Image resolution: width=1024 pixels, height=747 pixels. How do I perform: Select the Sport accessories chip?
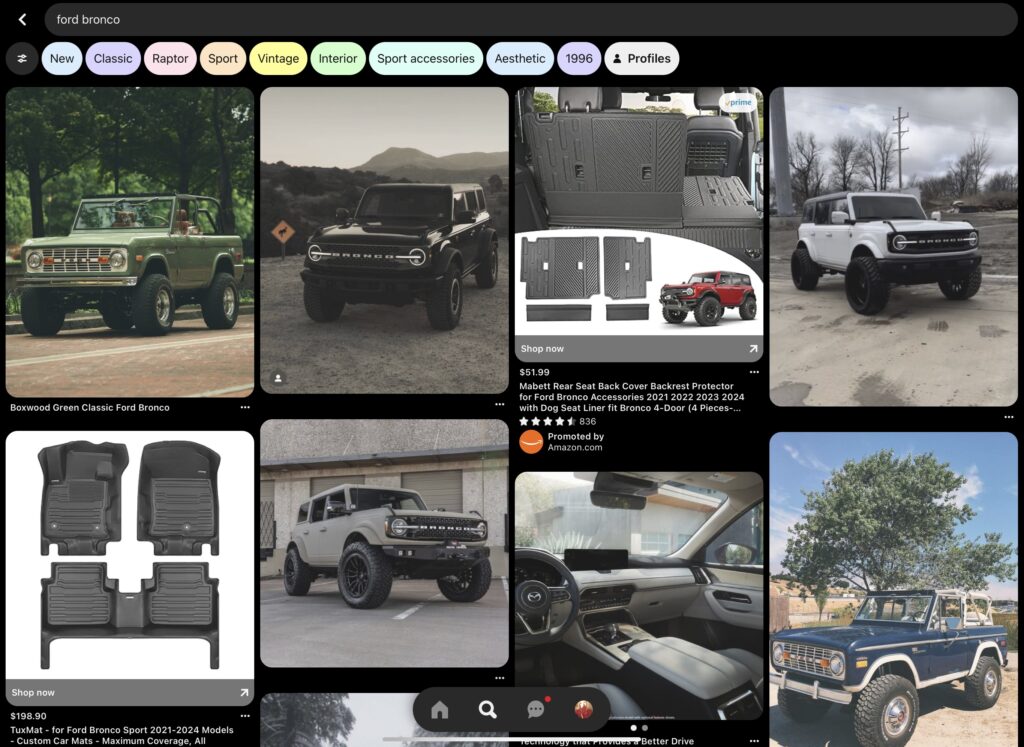point(426,59)
